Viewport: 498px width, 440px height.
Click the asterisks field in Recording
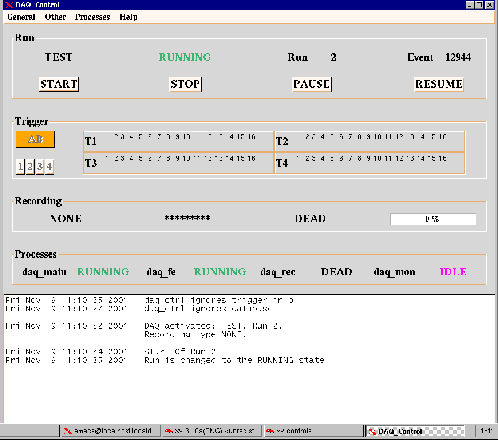click(x=187, y=218)
